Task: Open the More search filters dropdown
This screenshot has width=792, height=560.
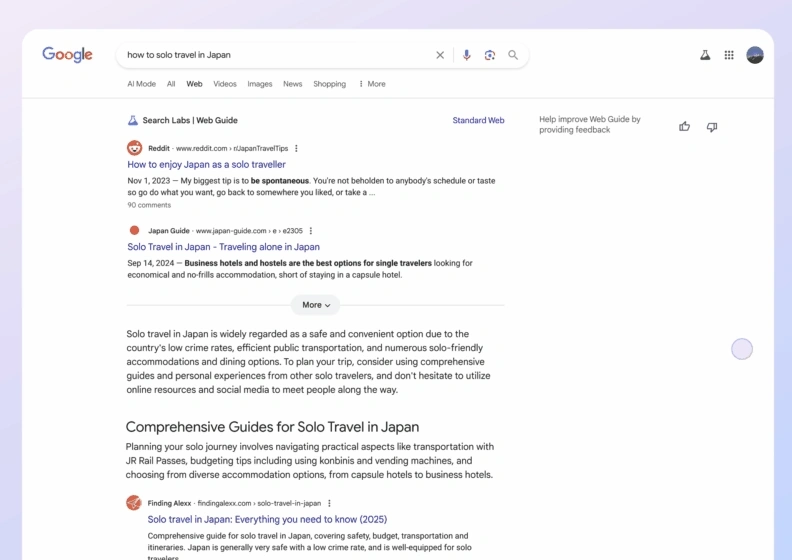Action: (372, 84)
